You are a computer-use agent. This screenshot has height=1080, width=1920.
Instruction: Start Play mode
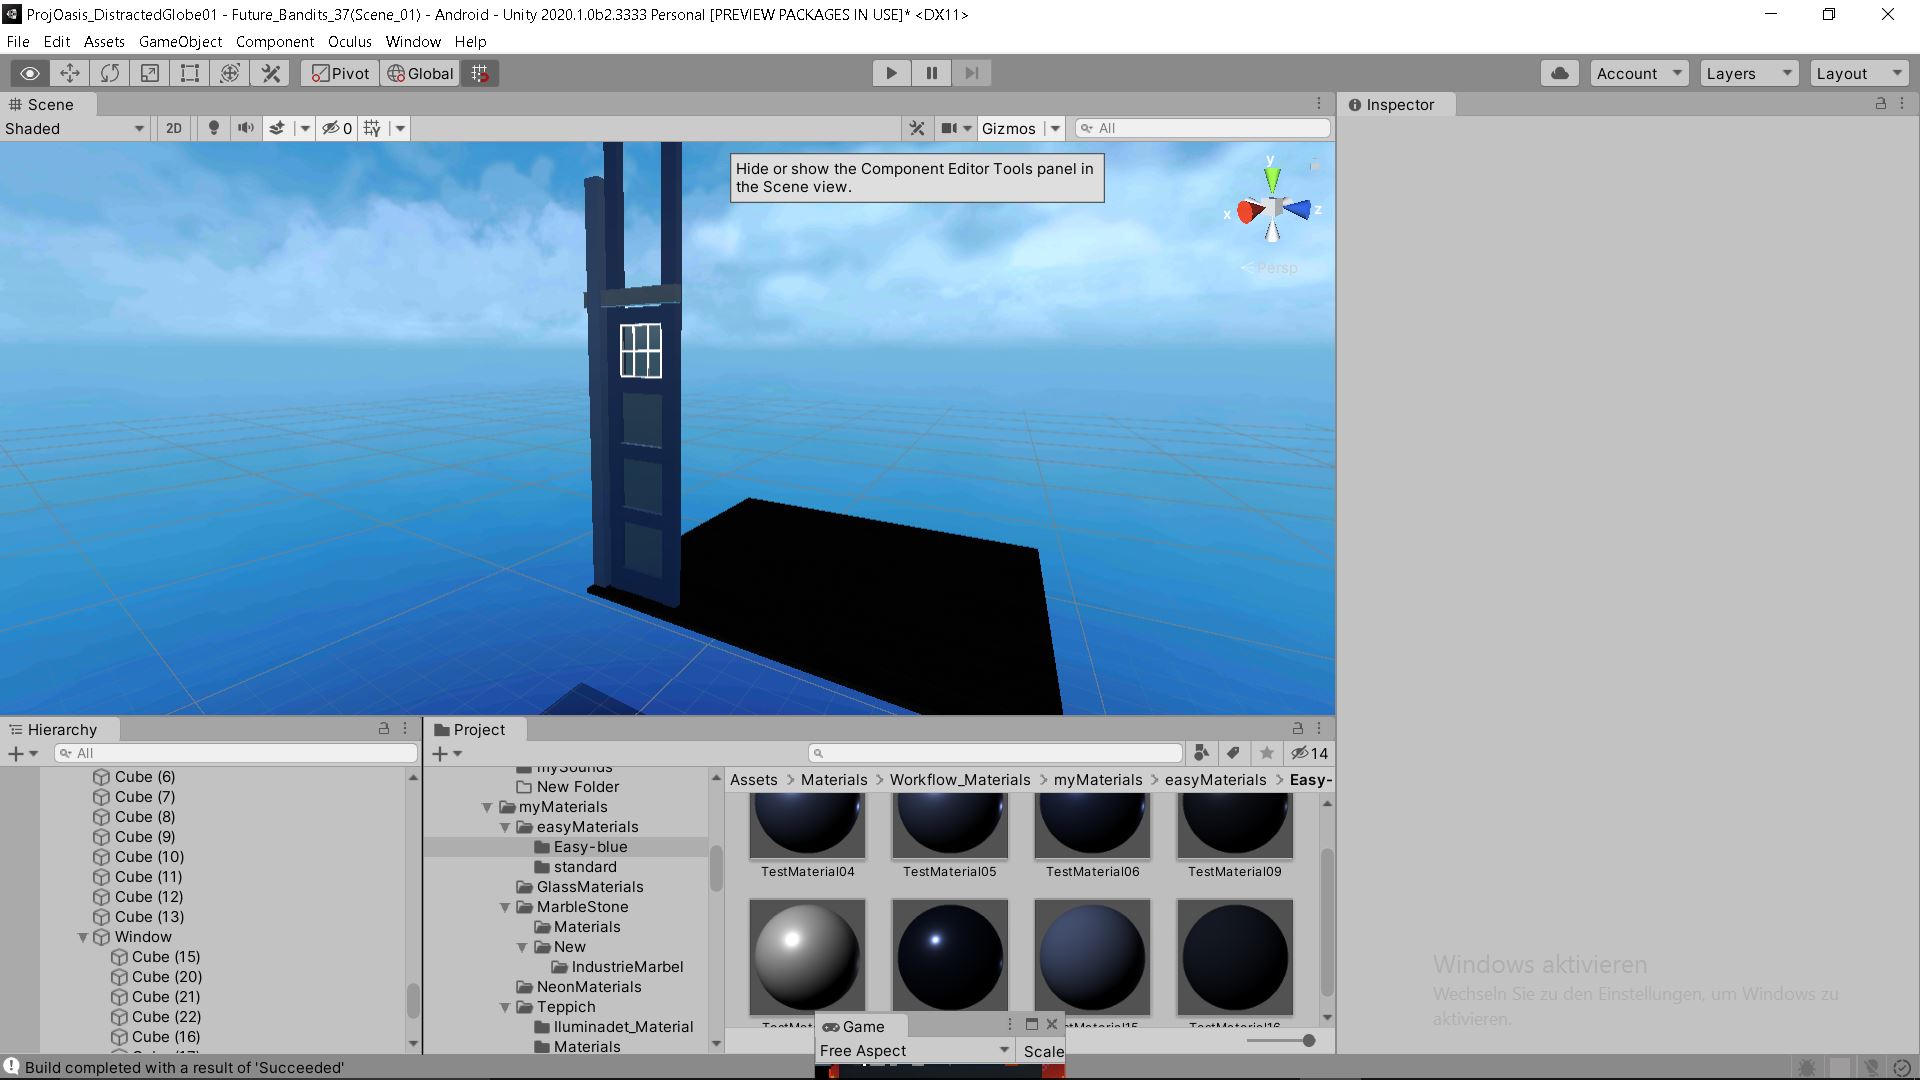click(891, 73)
